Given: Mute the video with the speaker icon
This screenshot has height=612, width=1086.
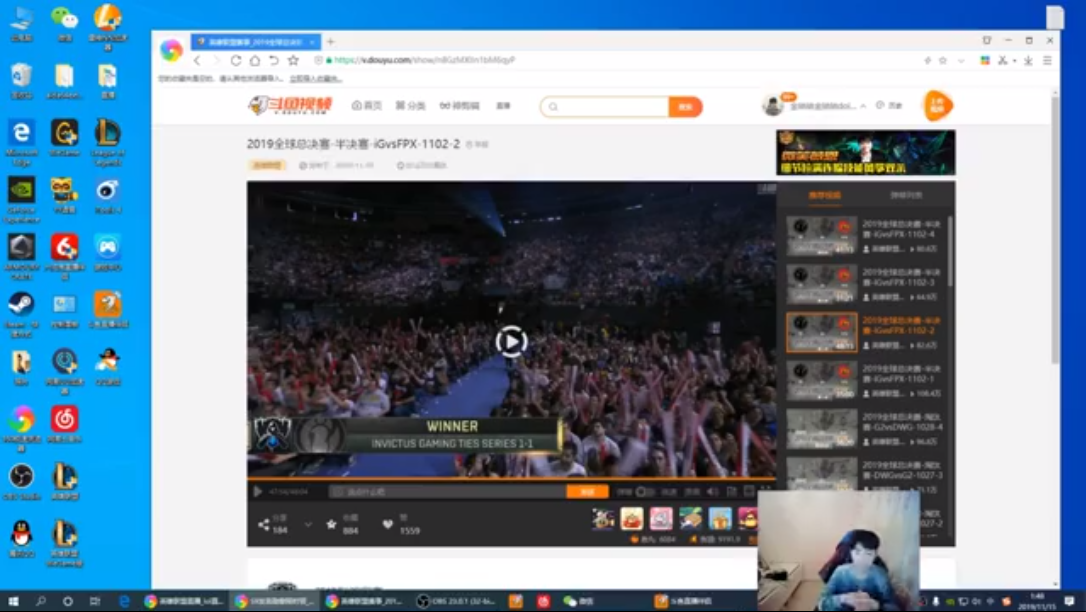Looking at the screenshot, I should pyautogui.click(x=713, y=492).
